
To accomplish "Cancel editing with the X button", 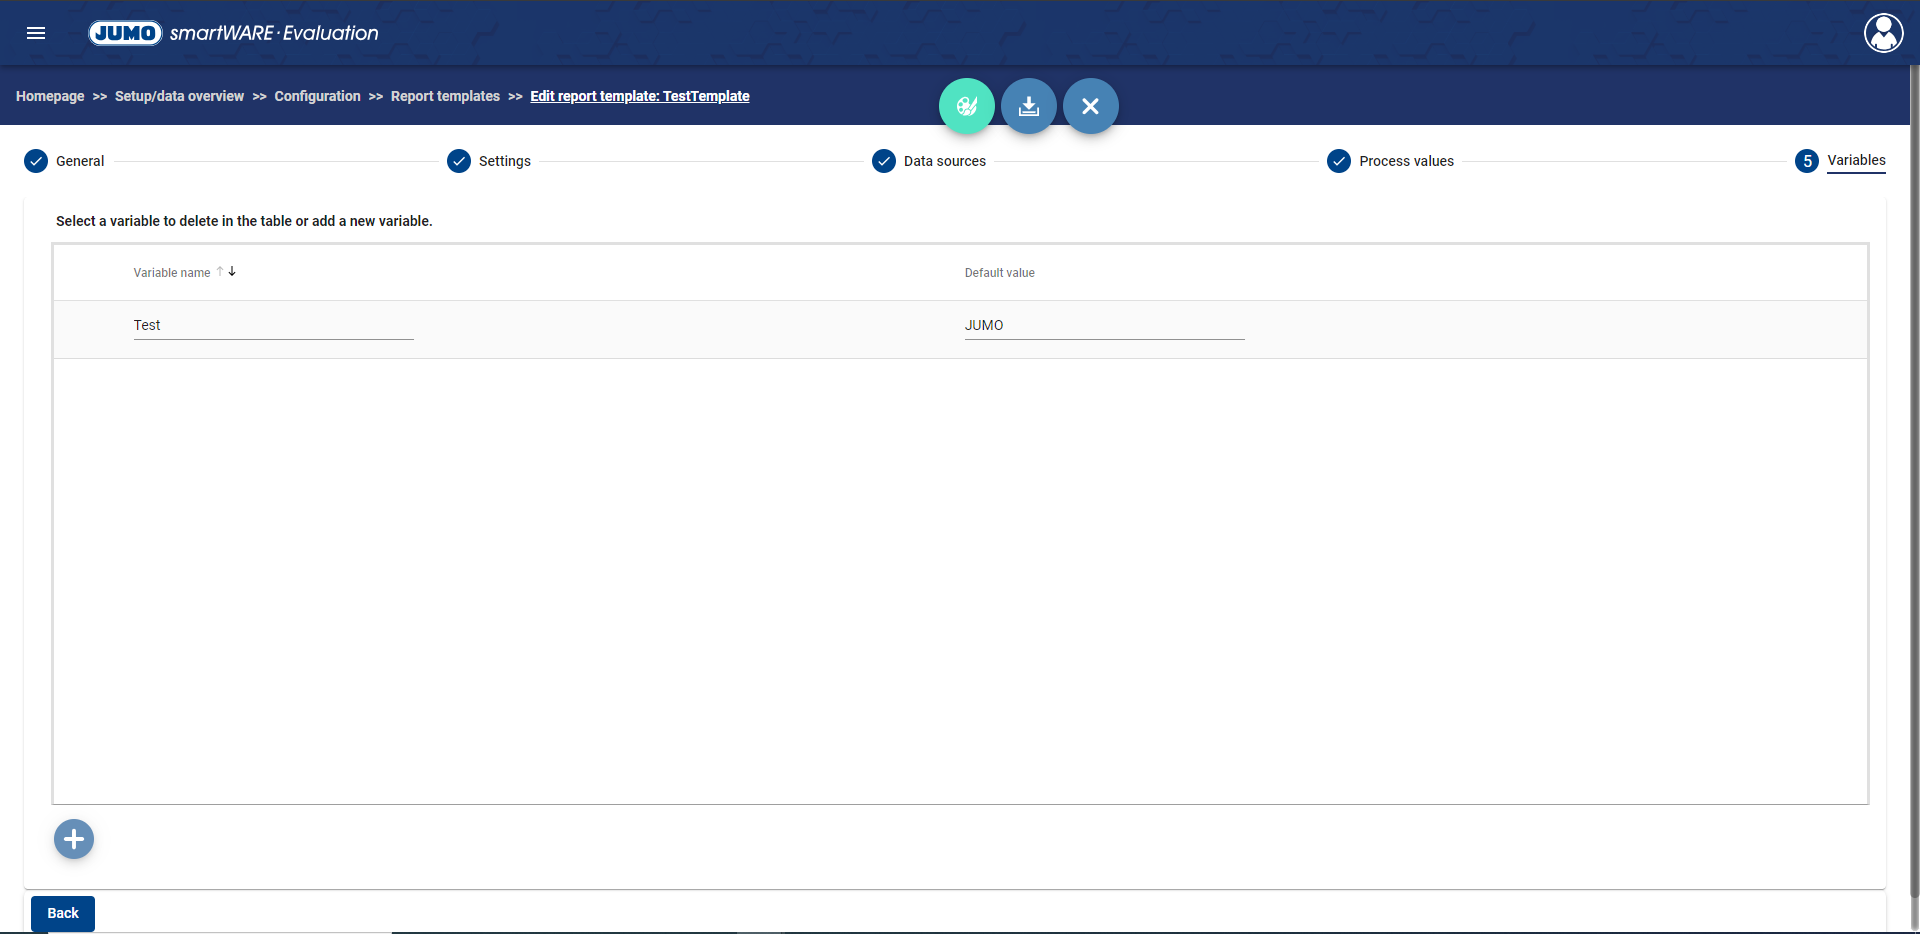I will [x=1090, y=106].
